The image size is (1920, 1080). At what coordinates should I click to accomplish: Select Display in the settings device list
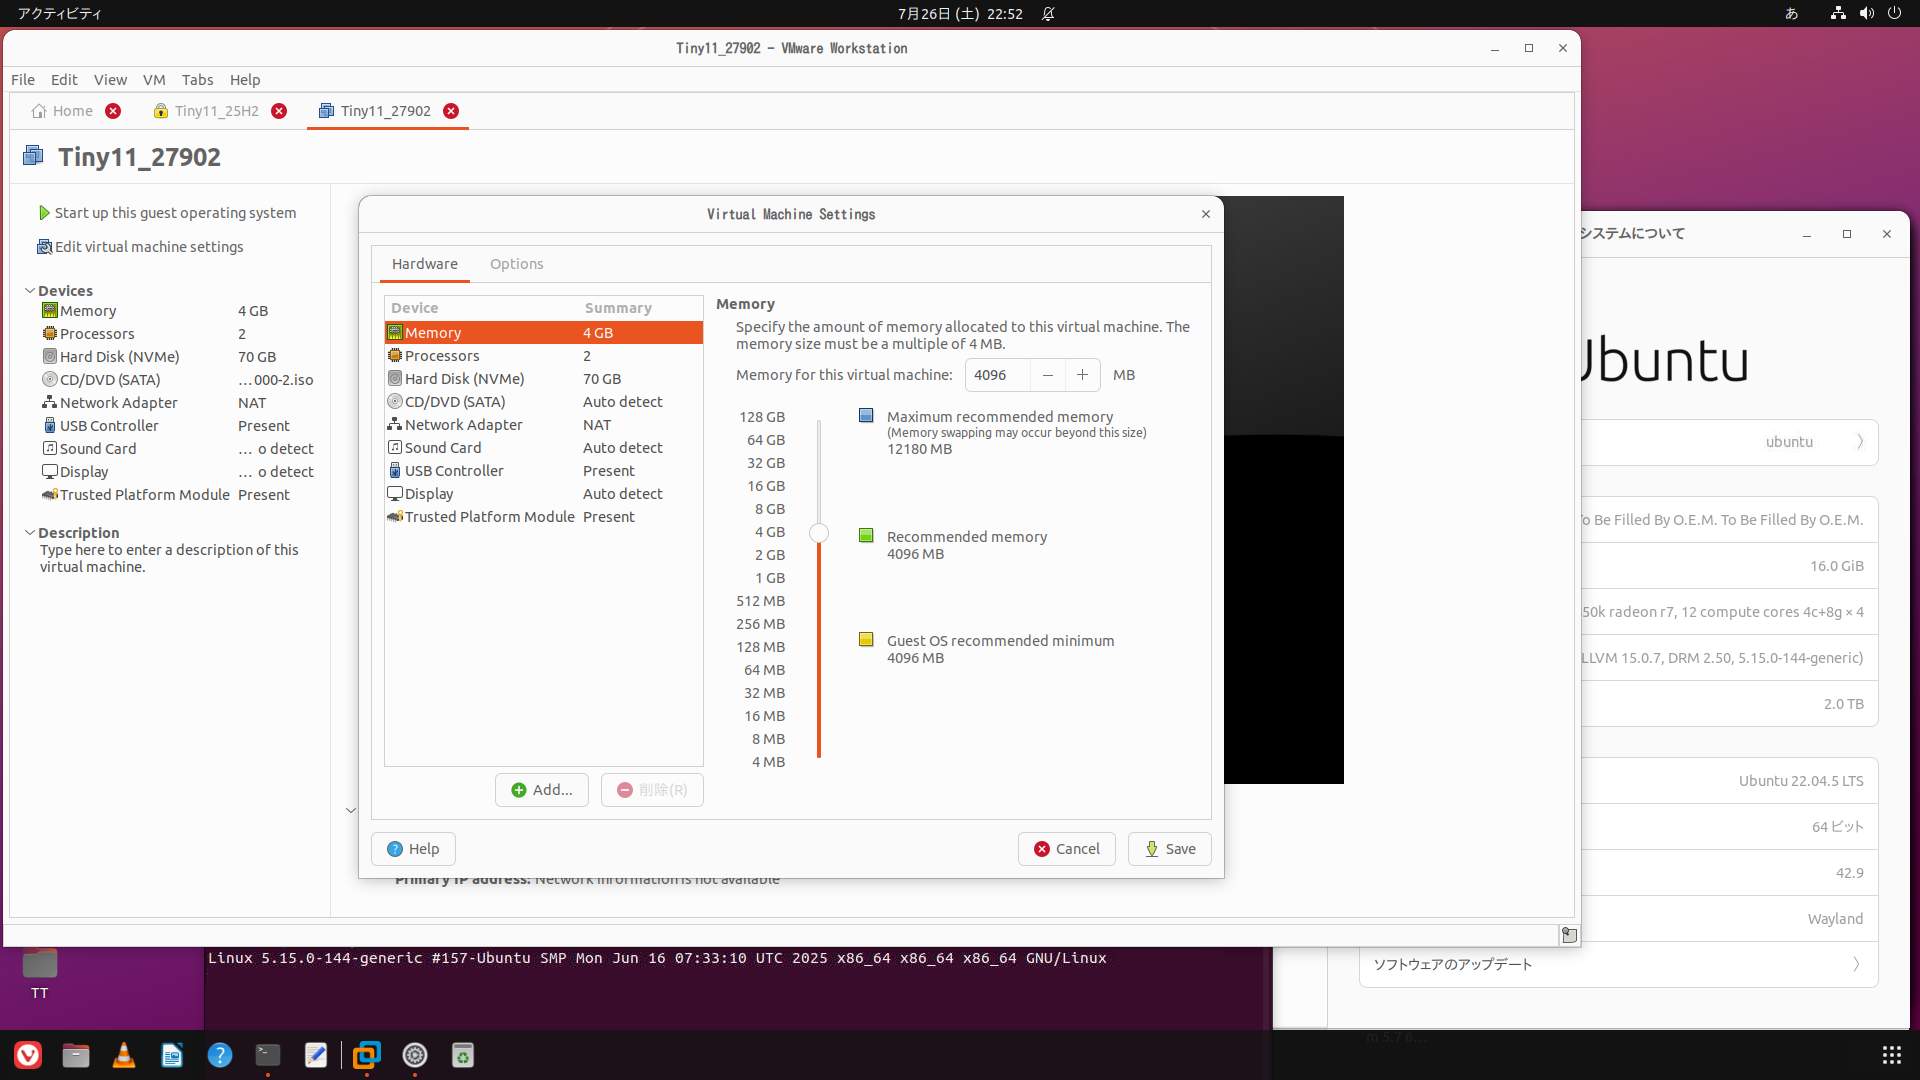[x=543, y=494]
